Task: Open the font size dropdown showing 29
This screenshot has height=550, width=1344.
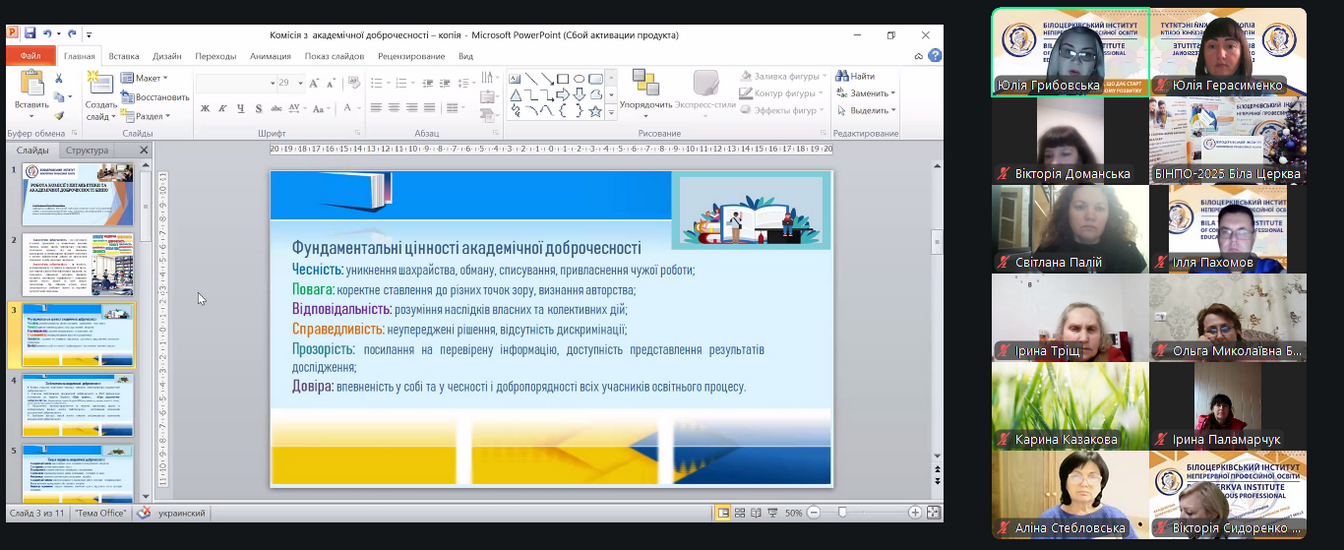Action: click(x=298, y=83)
